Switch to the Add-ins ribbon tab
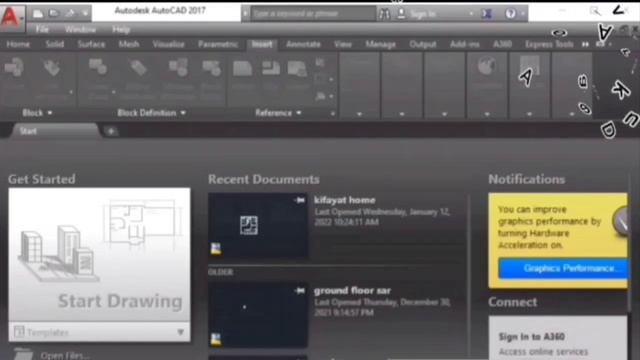The width and height of the screenshot is (640, 360). coord(464,44)
